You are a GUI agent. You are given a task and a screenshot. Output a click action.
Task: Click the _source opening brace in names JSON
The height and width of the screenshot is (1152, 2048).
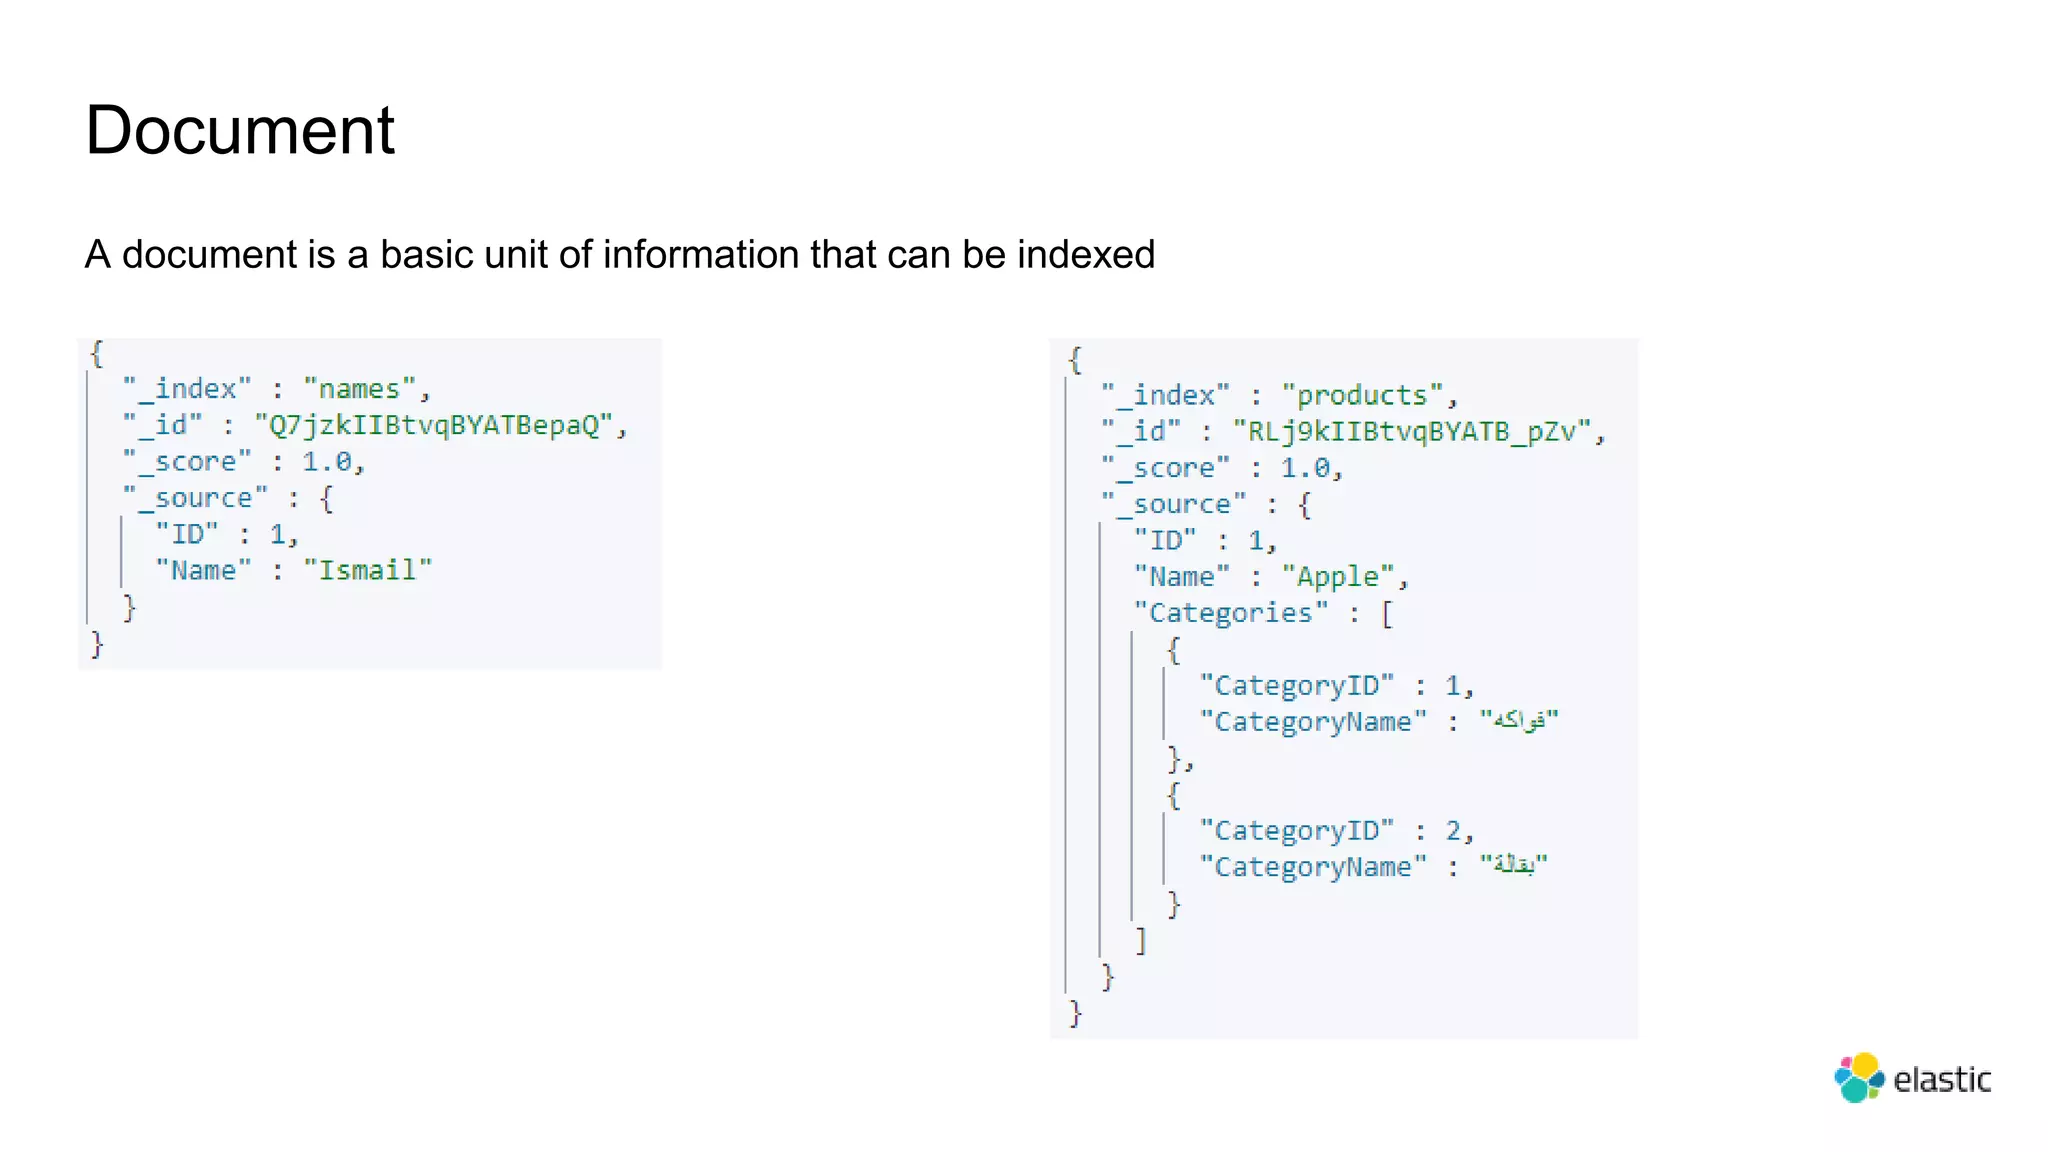point(326,498)
